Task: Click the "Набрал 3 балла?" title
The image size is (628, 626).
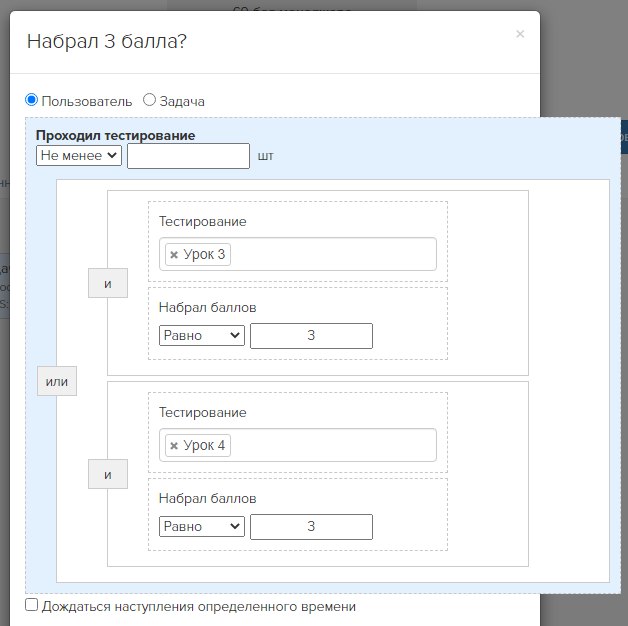Action: coord(107,41)
